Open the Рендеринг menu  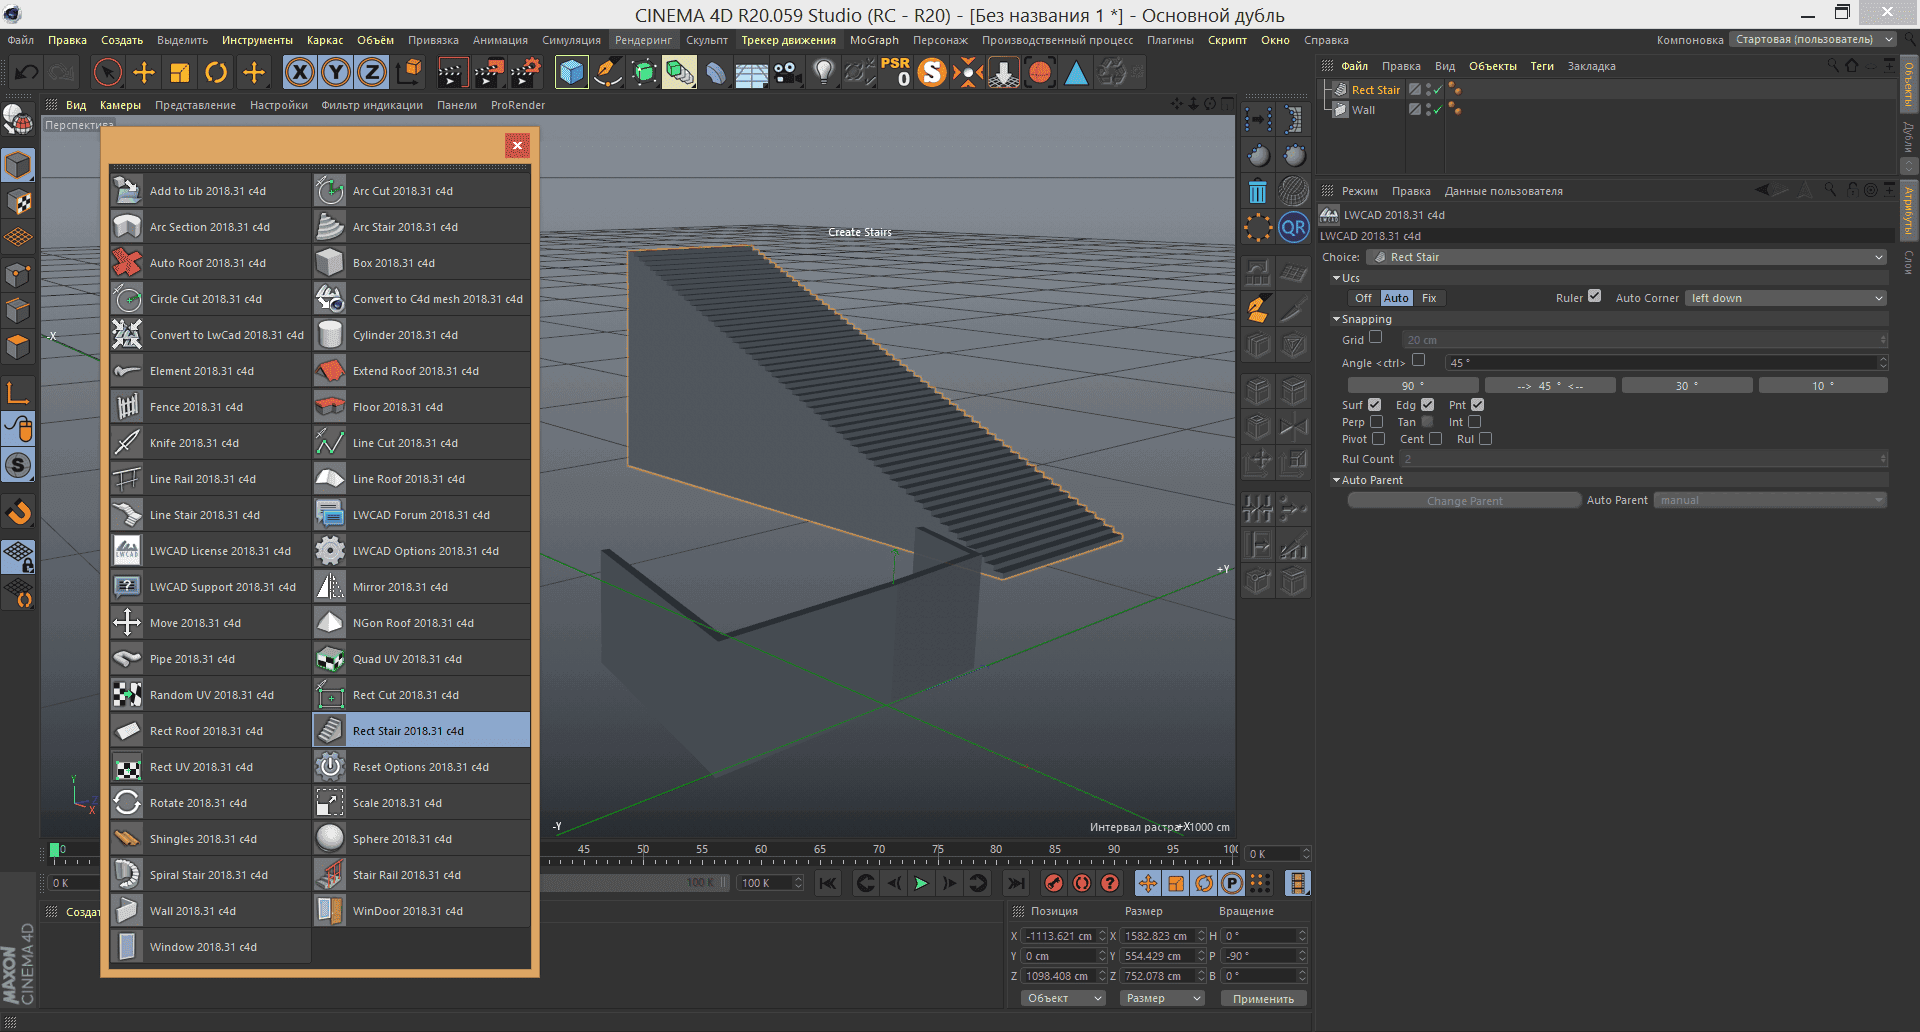pyautogui.click(x=643, y=40)
